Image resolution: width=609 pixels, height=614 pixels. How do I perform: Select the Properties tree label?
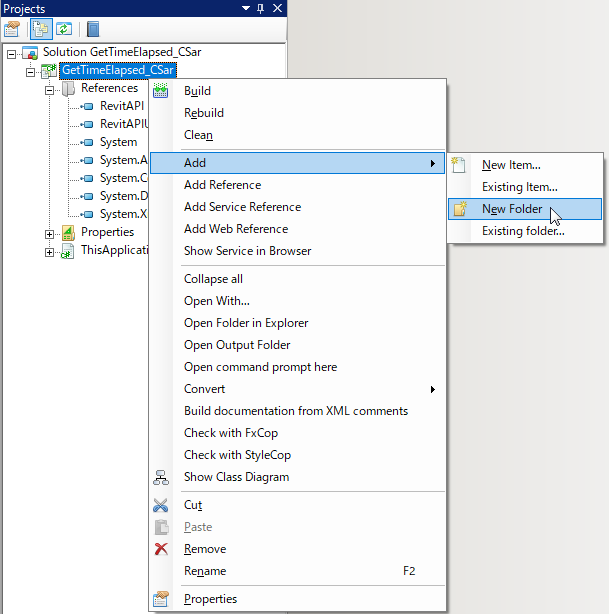pyautogui.click(x=107, y=232)
